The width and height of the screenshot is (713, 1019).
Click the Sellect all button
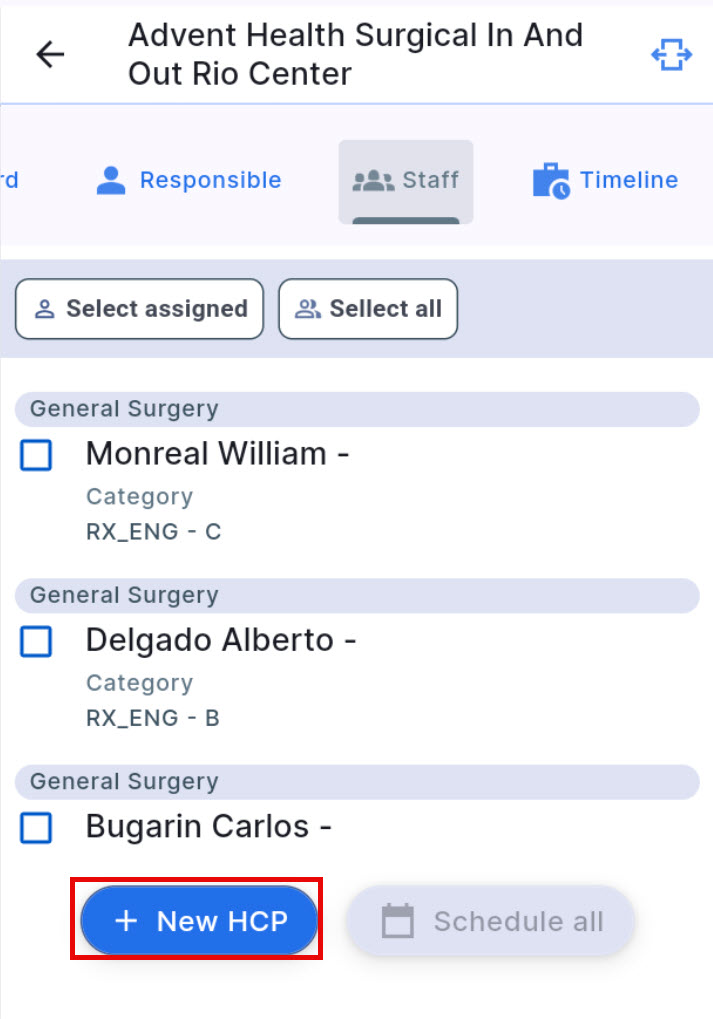point(368,309)
